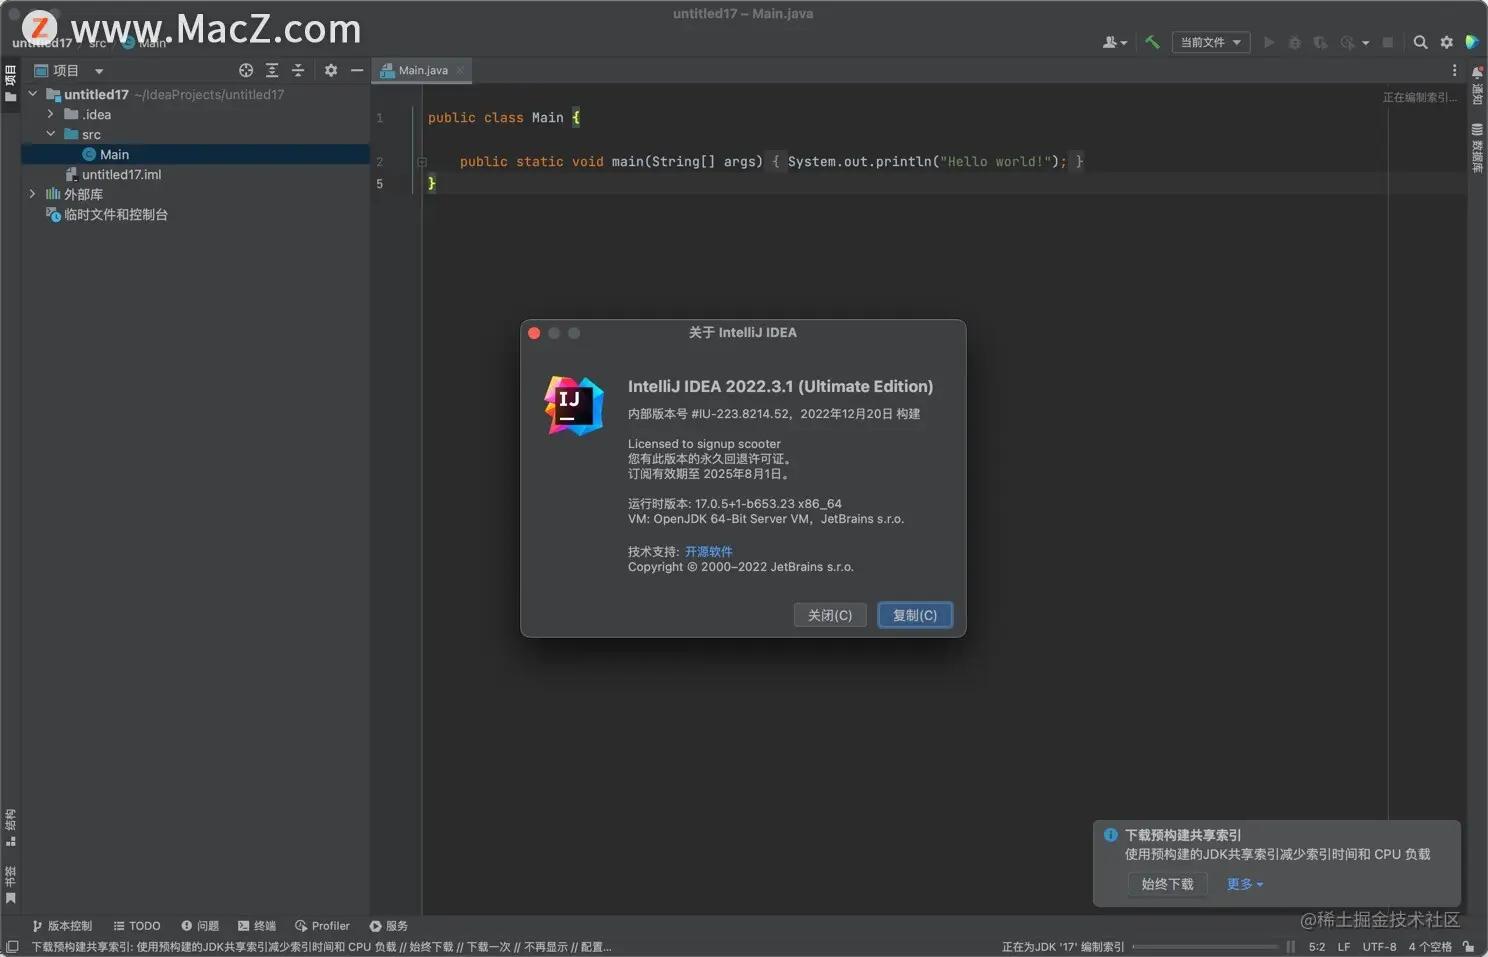
Task: Open the 项目 view selector dropdown
Action: point(69,70)
